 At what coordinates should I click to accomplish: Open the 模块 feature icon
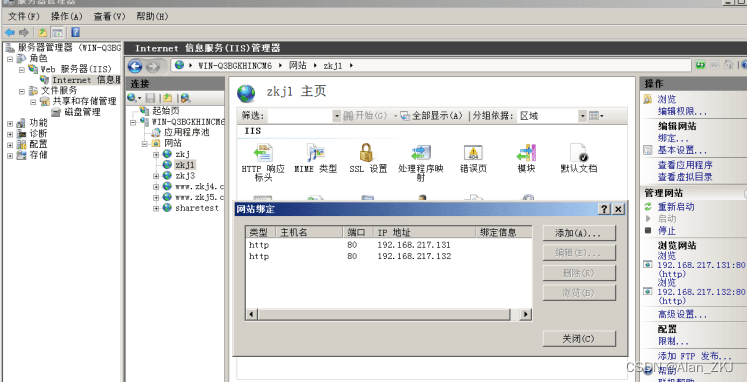[x=526, y=153]
